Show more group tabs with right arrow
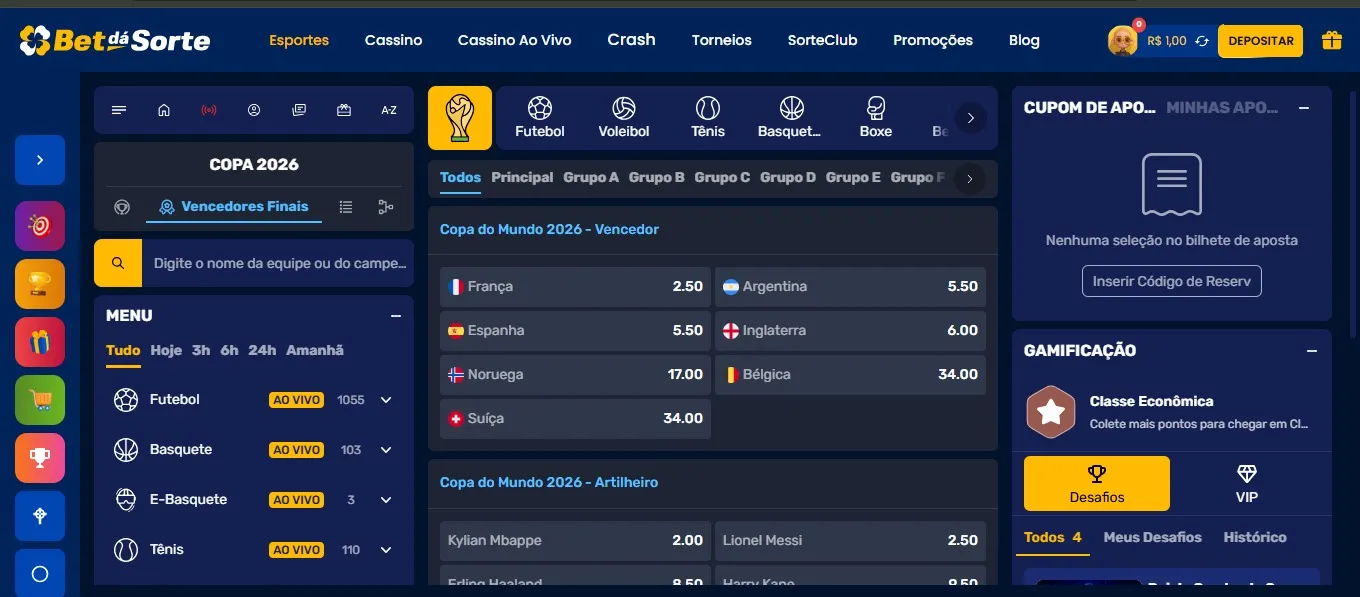 point(969,179)
